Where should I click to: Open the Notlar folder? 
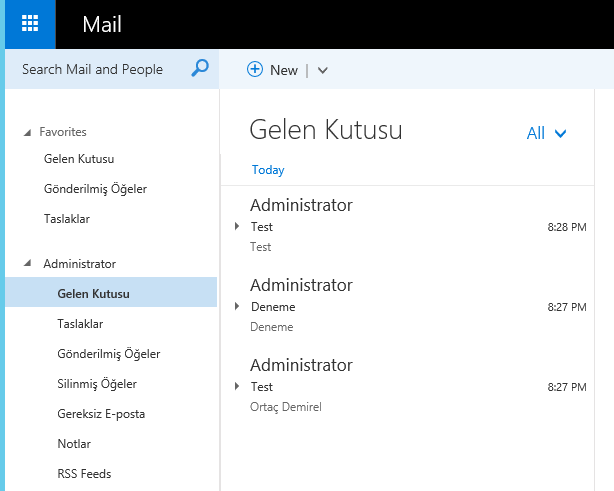click(74, 444)
